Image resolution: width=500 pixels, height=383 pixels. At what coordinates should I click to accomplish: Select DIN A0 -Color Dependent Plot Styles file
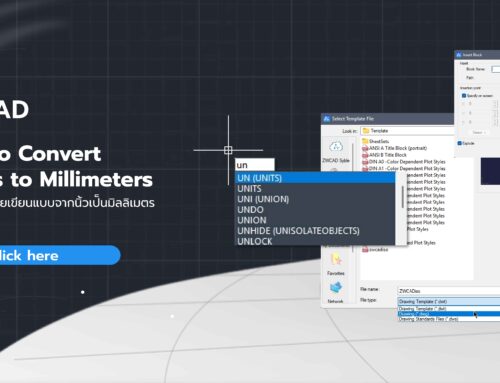(404, 162)
